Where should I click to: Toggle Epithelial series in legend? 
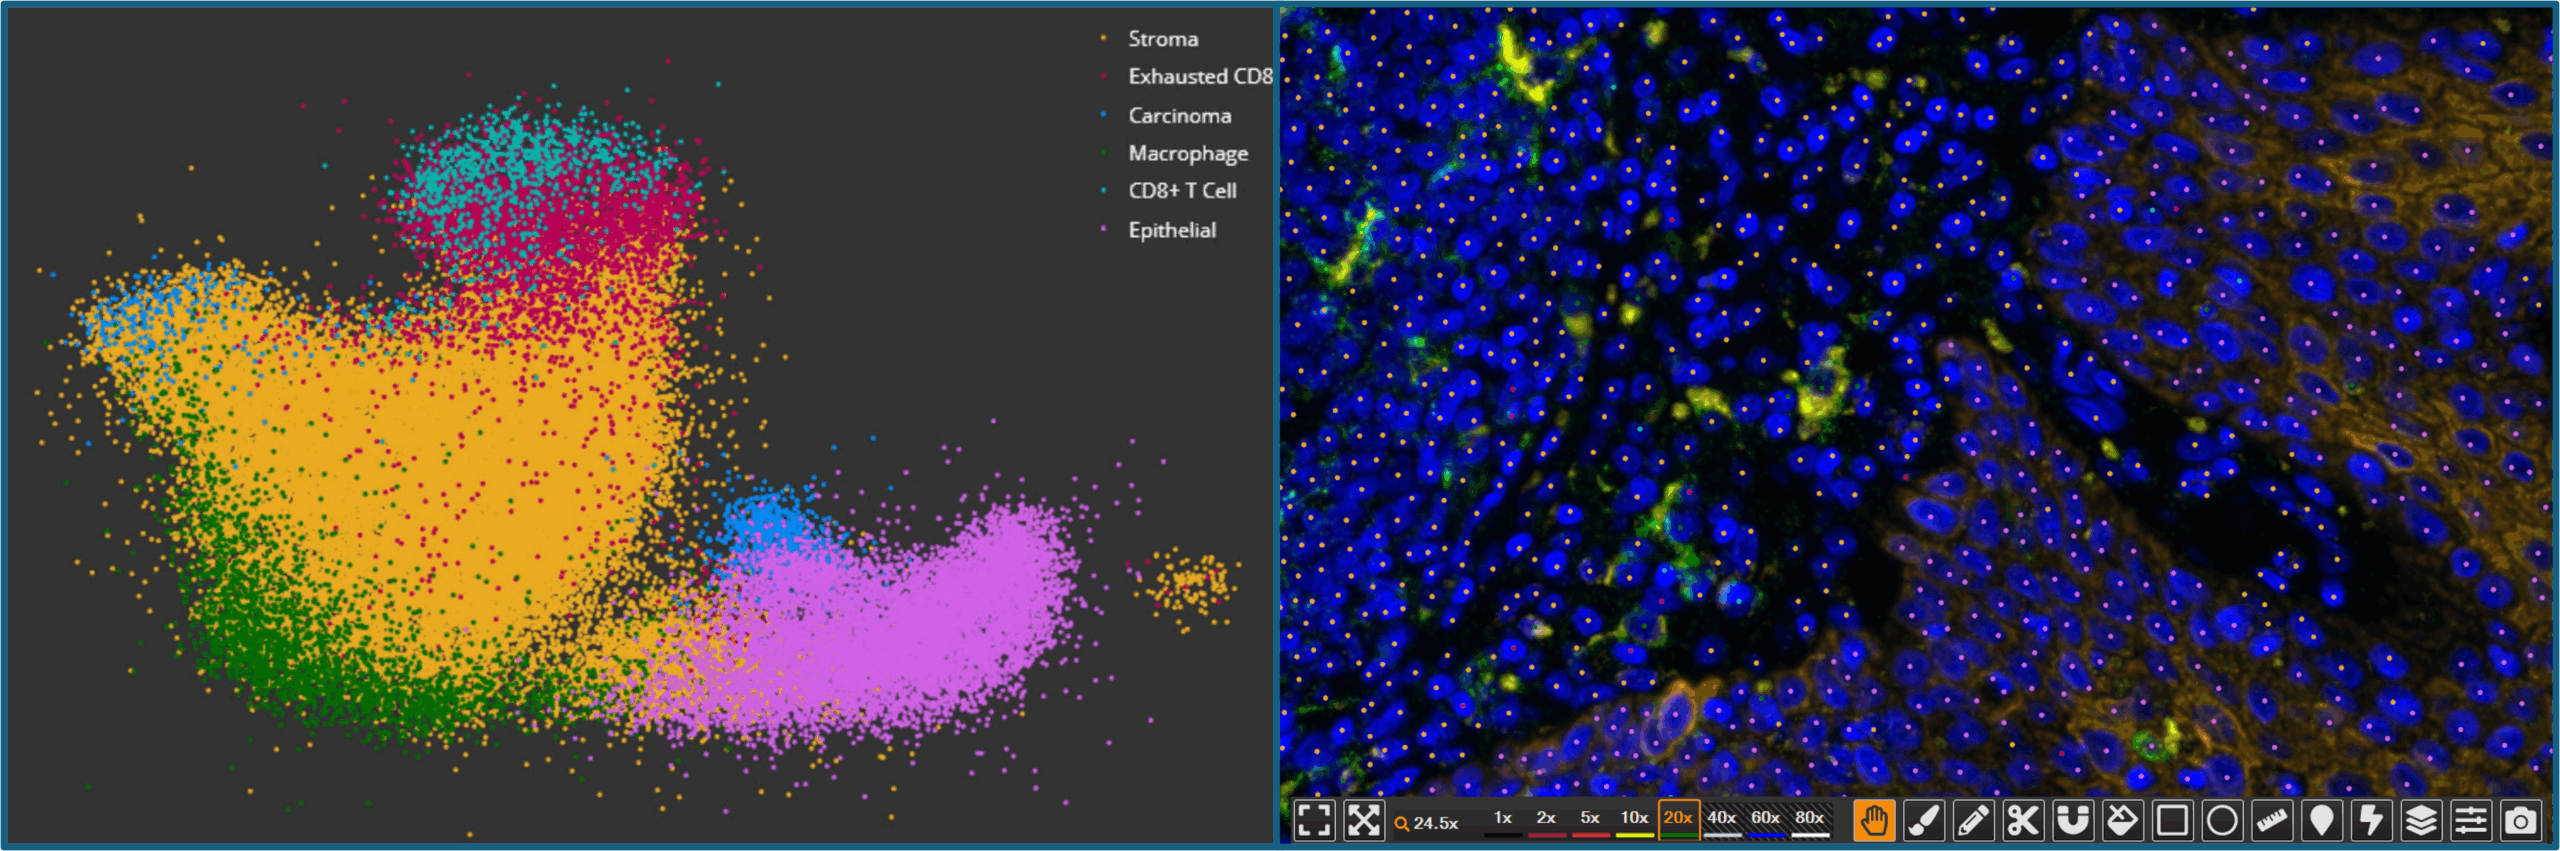click(x=1158, y=230)
